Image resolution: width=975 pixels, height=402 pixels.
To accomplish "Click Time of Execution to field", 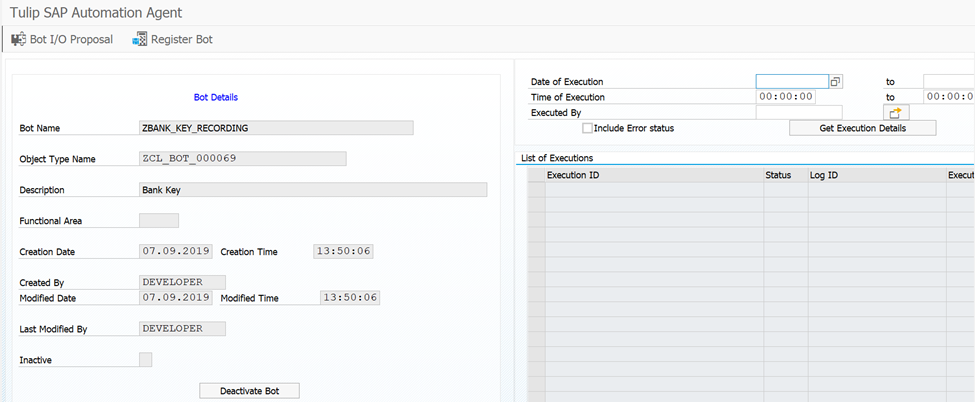I will pos(949,97).
